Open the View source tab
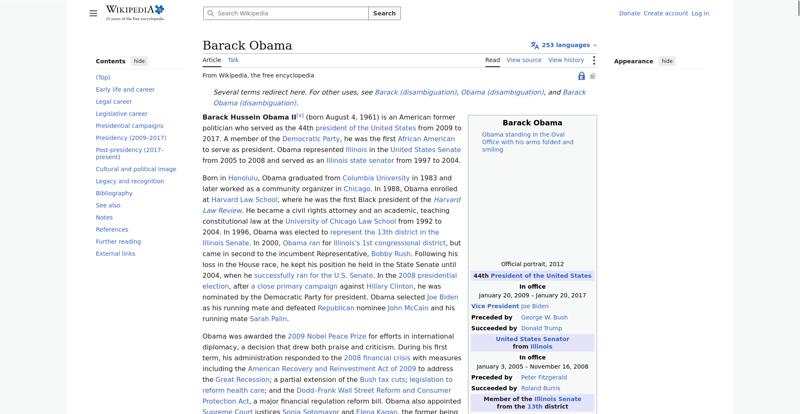This screenshot has height=414, width=800. click(524, 60)
